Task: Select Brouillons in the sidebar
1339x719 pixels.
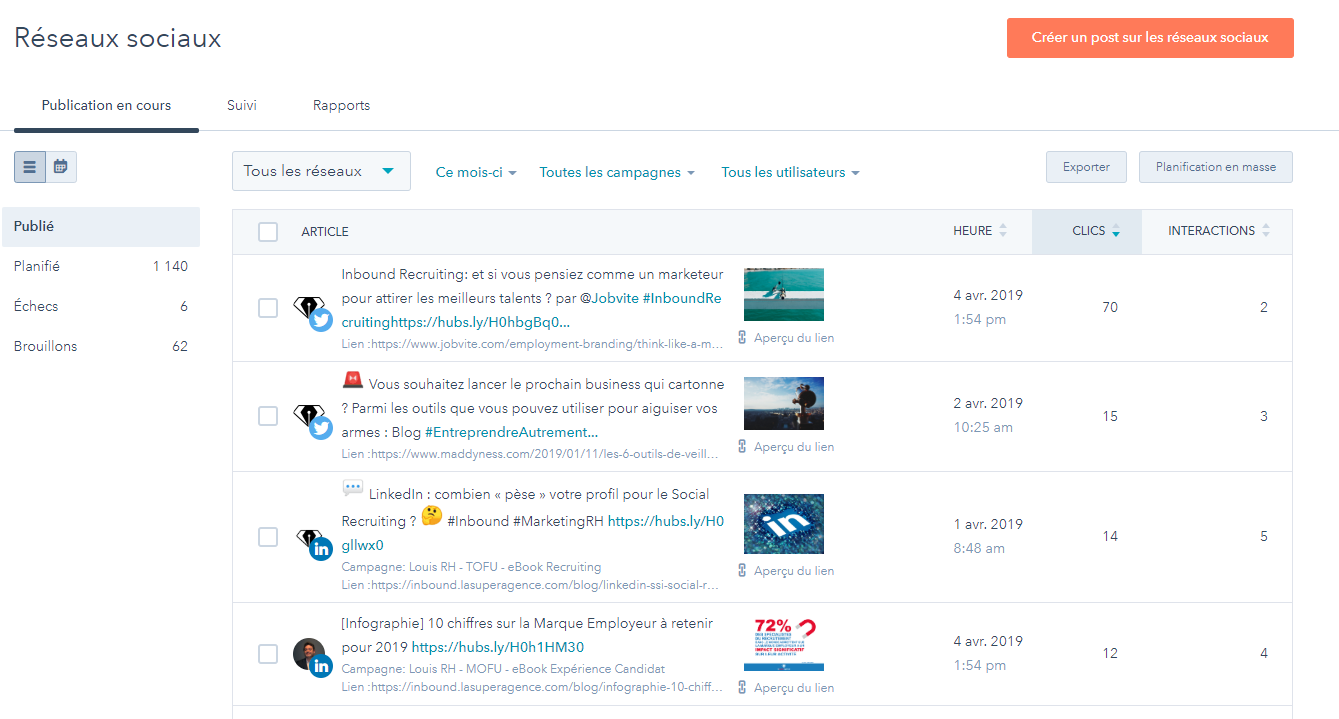Action: [x=101, y=346]
